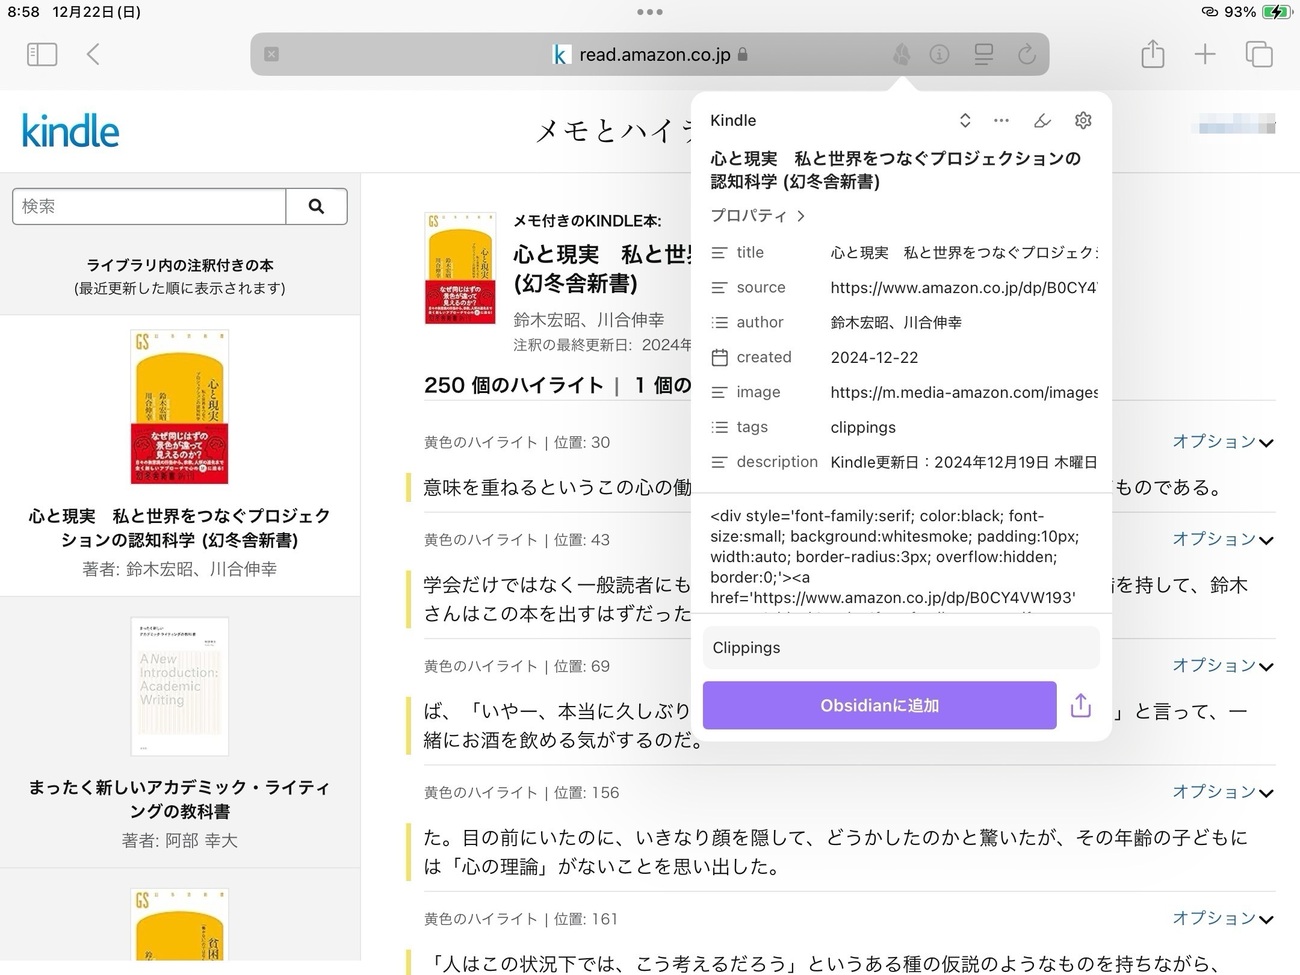The image size is (1300, 975).
Task: Reload the page with the refresh icon
Action: (x=1027, y=54)
